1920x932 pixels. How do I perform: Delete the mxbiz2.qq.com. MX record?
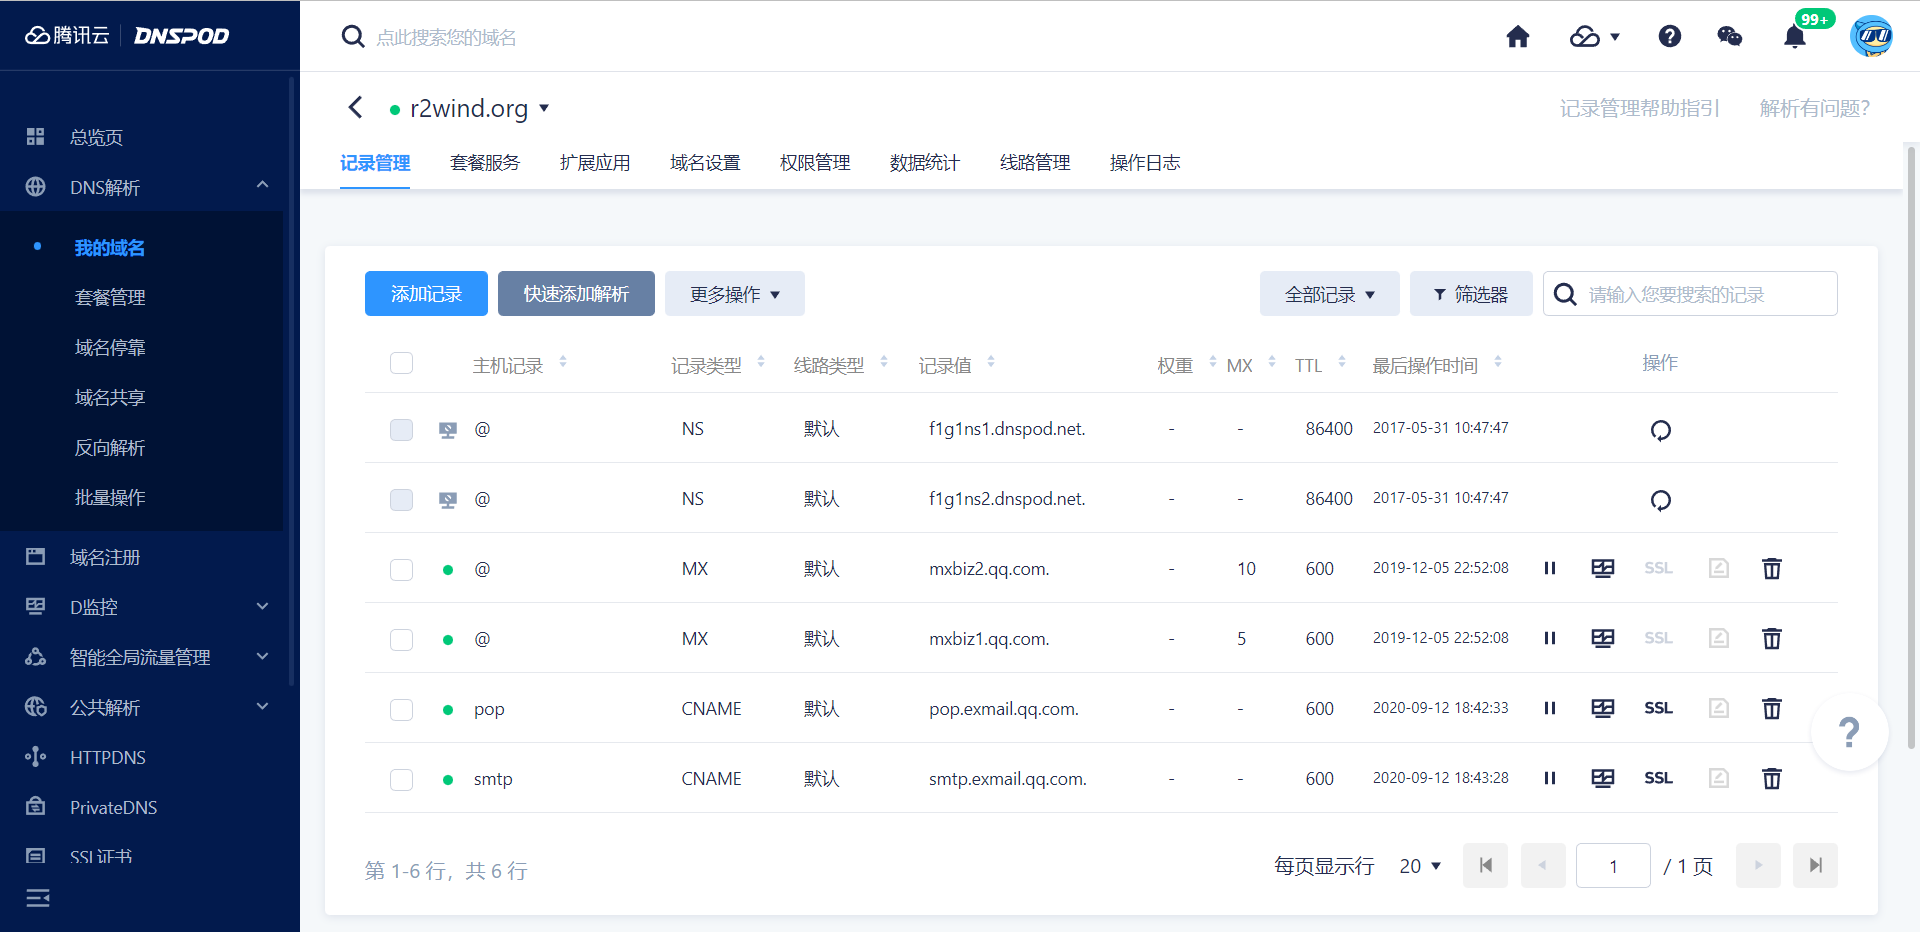1771,568
